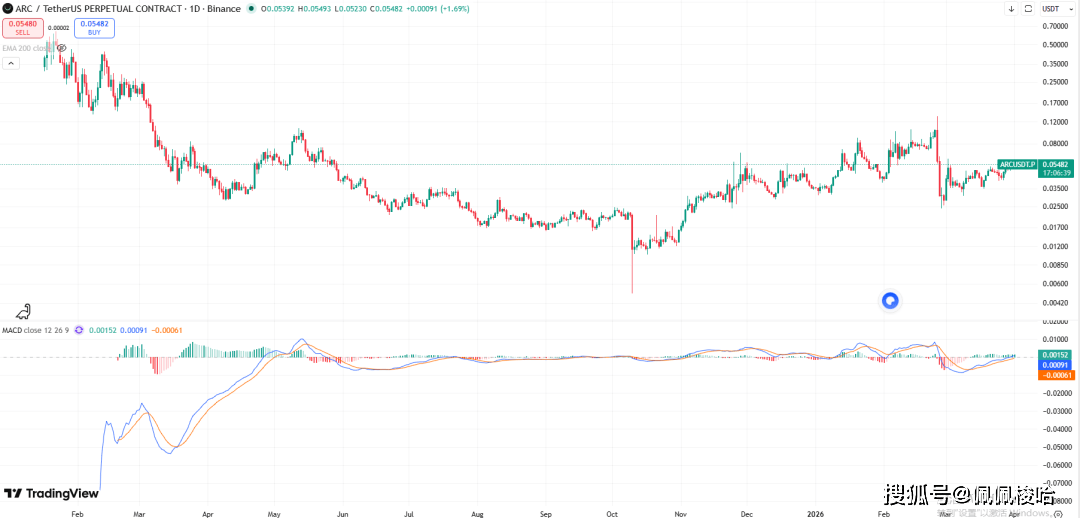This screenshot has height=518, width=1080.
Task: Click the blue circular chat bubble icon
Action: tap(889, 300)
